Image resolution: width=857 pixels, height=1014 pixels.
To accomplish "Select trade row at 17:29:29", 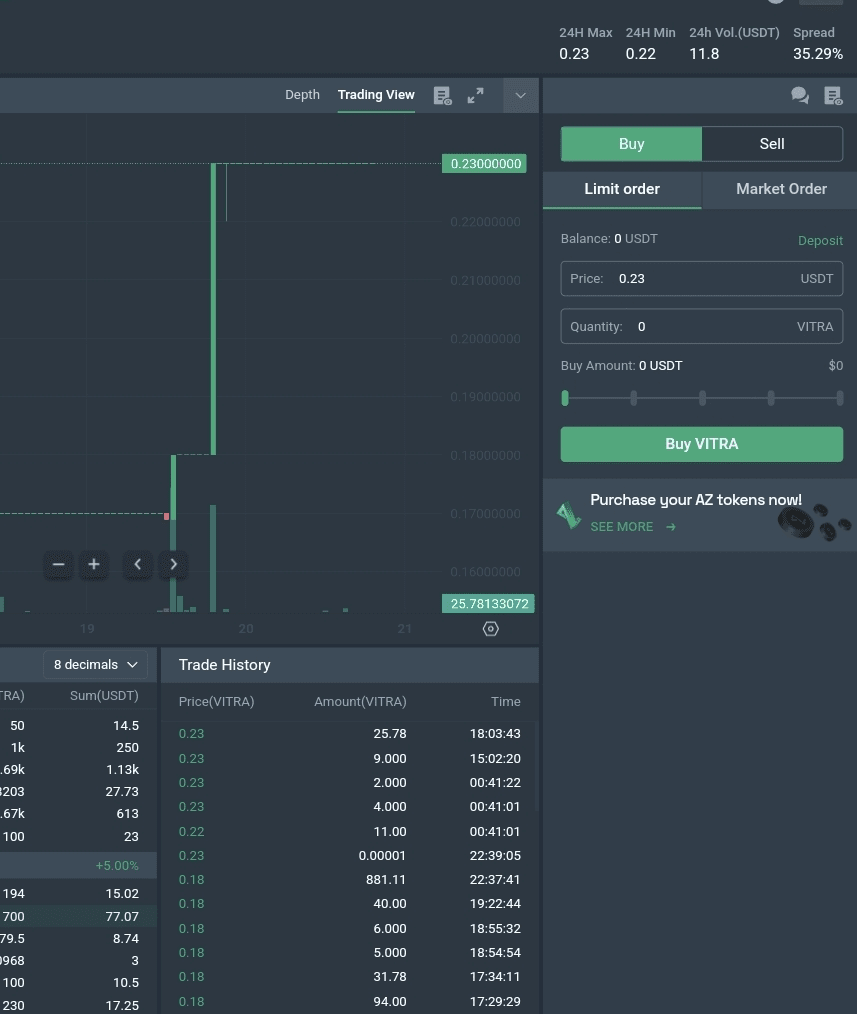I will point(349,1002).
